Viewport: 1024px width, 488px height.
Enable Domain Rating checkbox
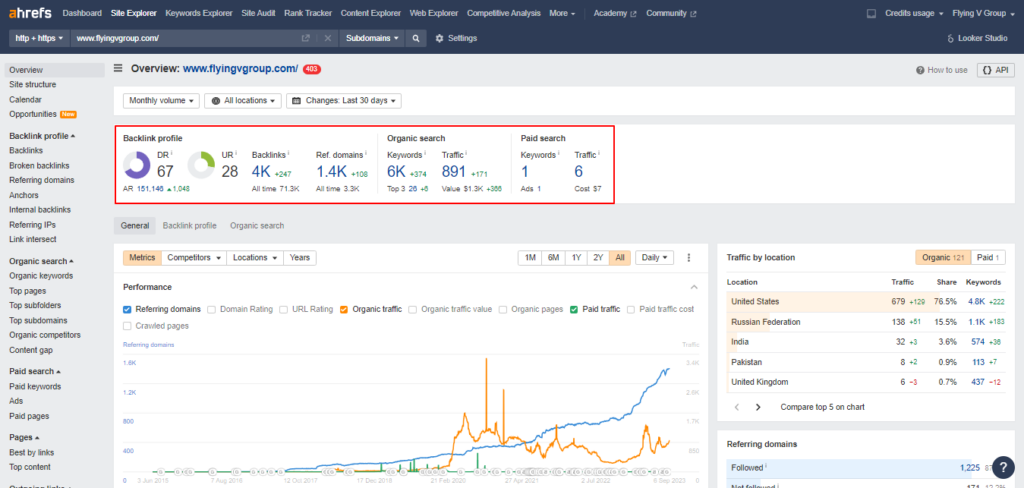(x=212, y=309)
